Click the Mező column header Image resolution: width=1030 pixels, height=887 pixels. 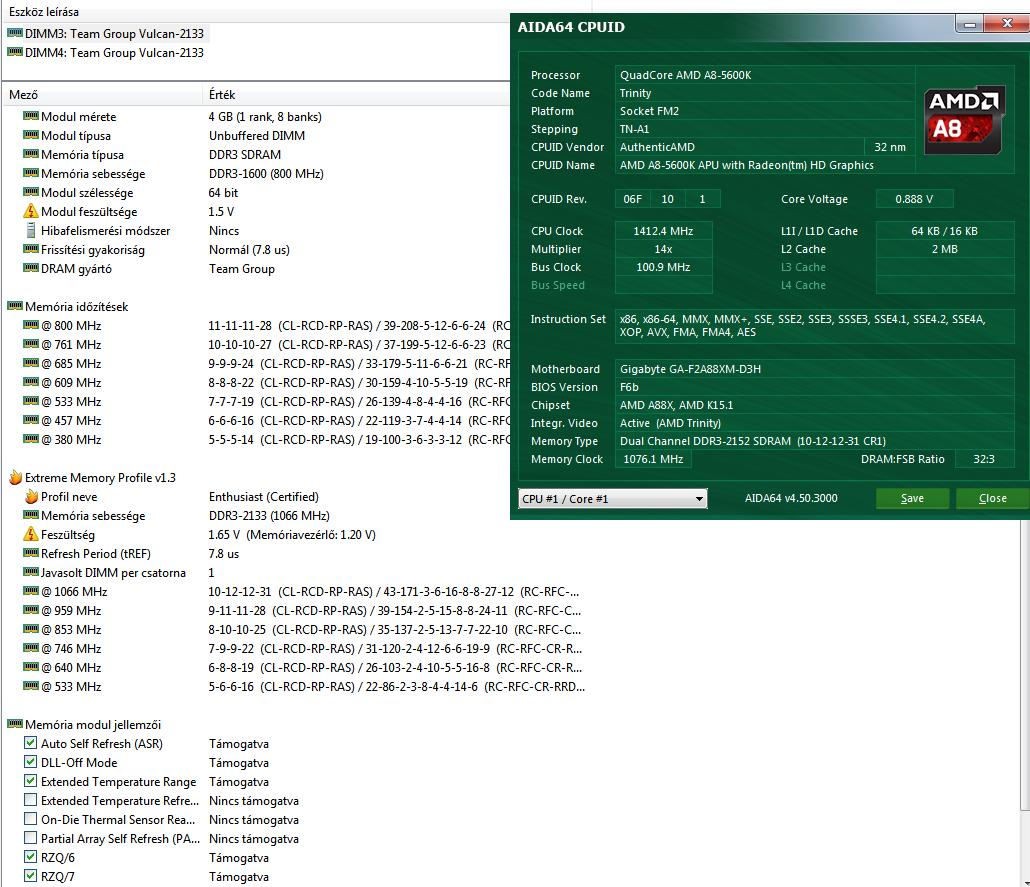pos(102,94)
